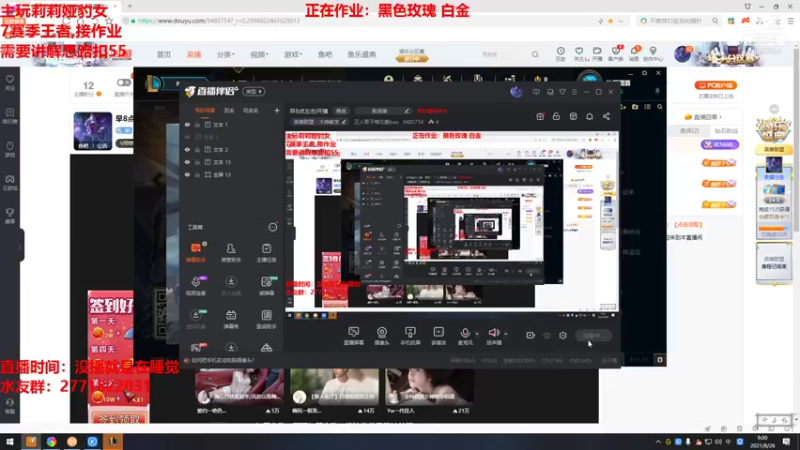Open the notification bell in stream header
Screen dimensions: 800x450
click(589, 116)
